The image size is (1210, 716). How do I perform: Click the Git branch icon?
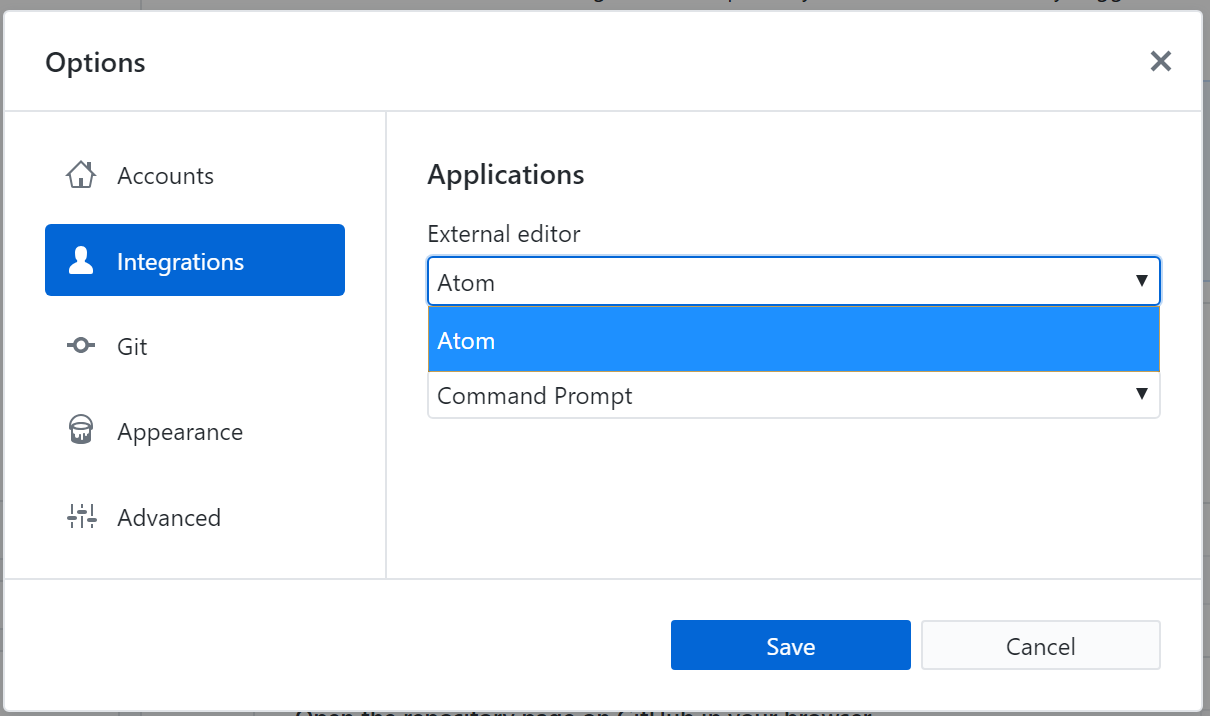pos(80,345)
